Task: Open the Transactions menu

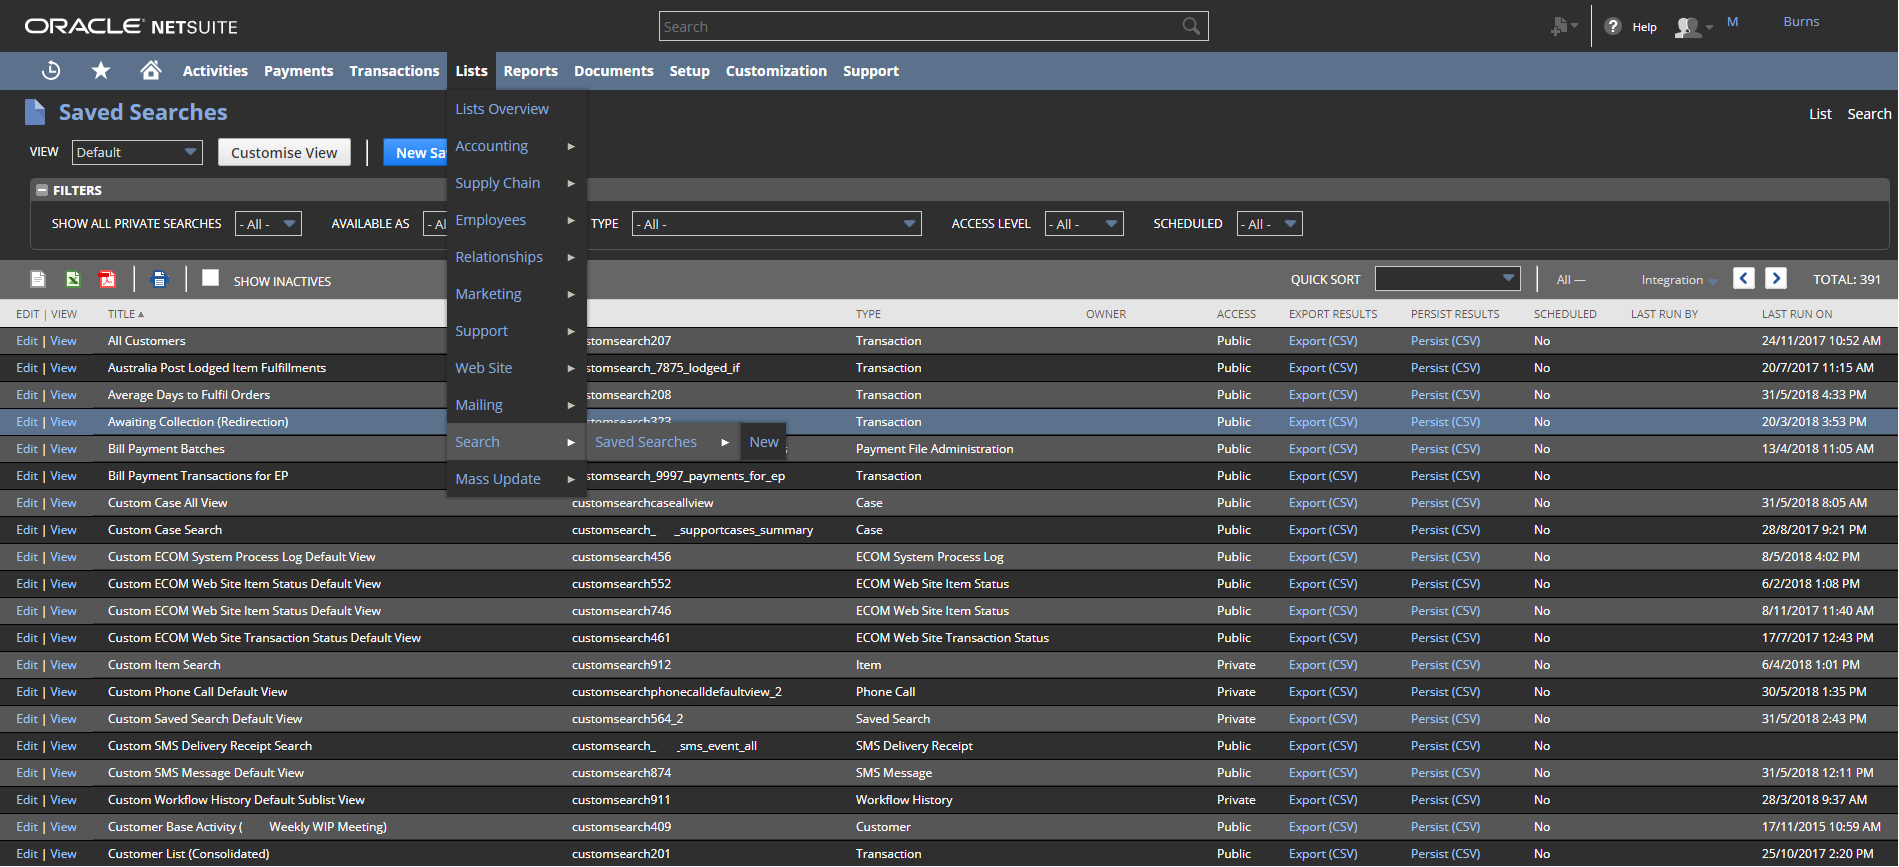Action: coord(394,71)
